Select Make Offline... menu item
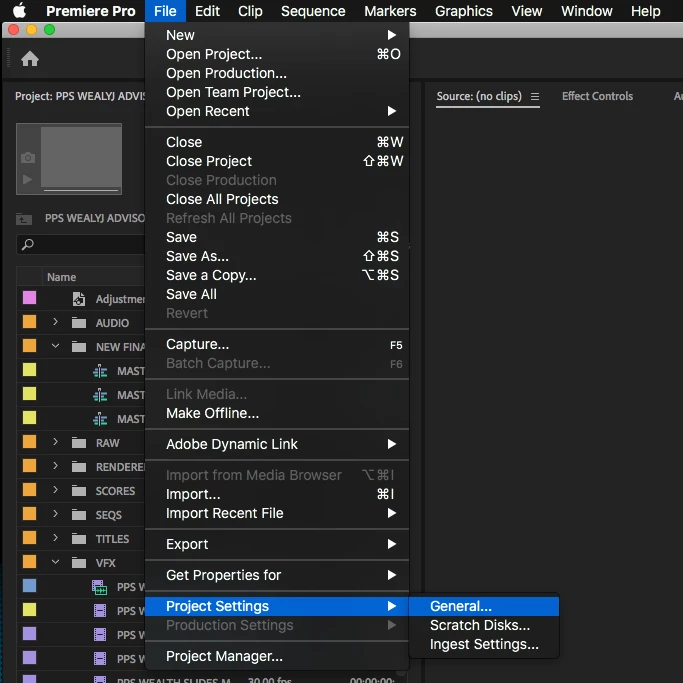The width and height of the screenshot is (683, 683). 277,413
